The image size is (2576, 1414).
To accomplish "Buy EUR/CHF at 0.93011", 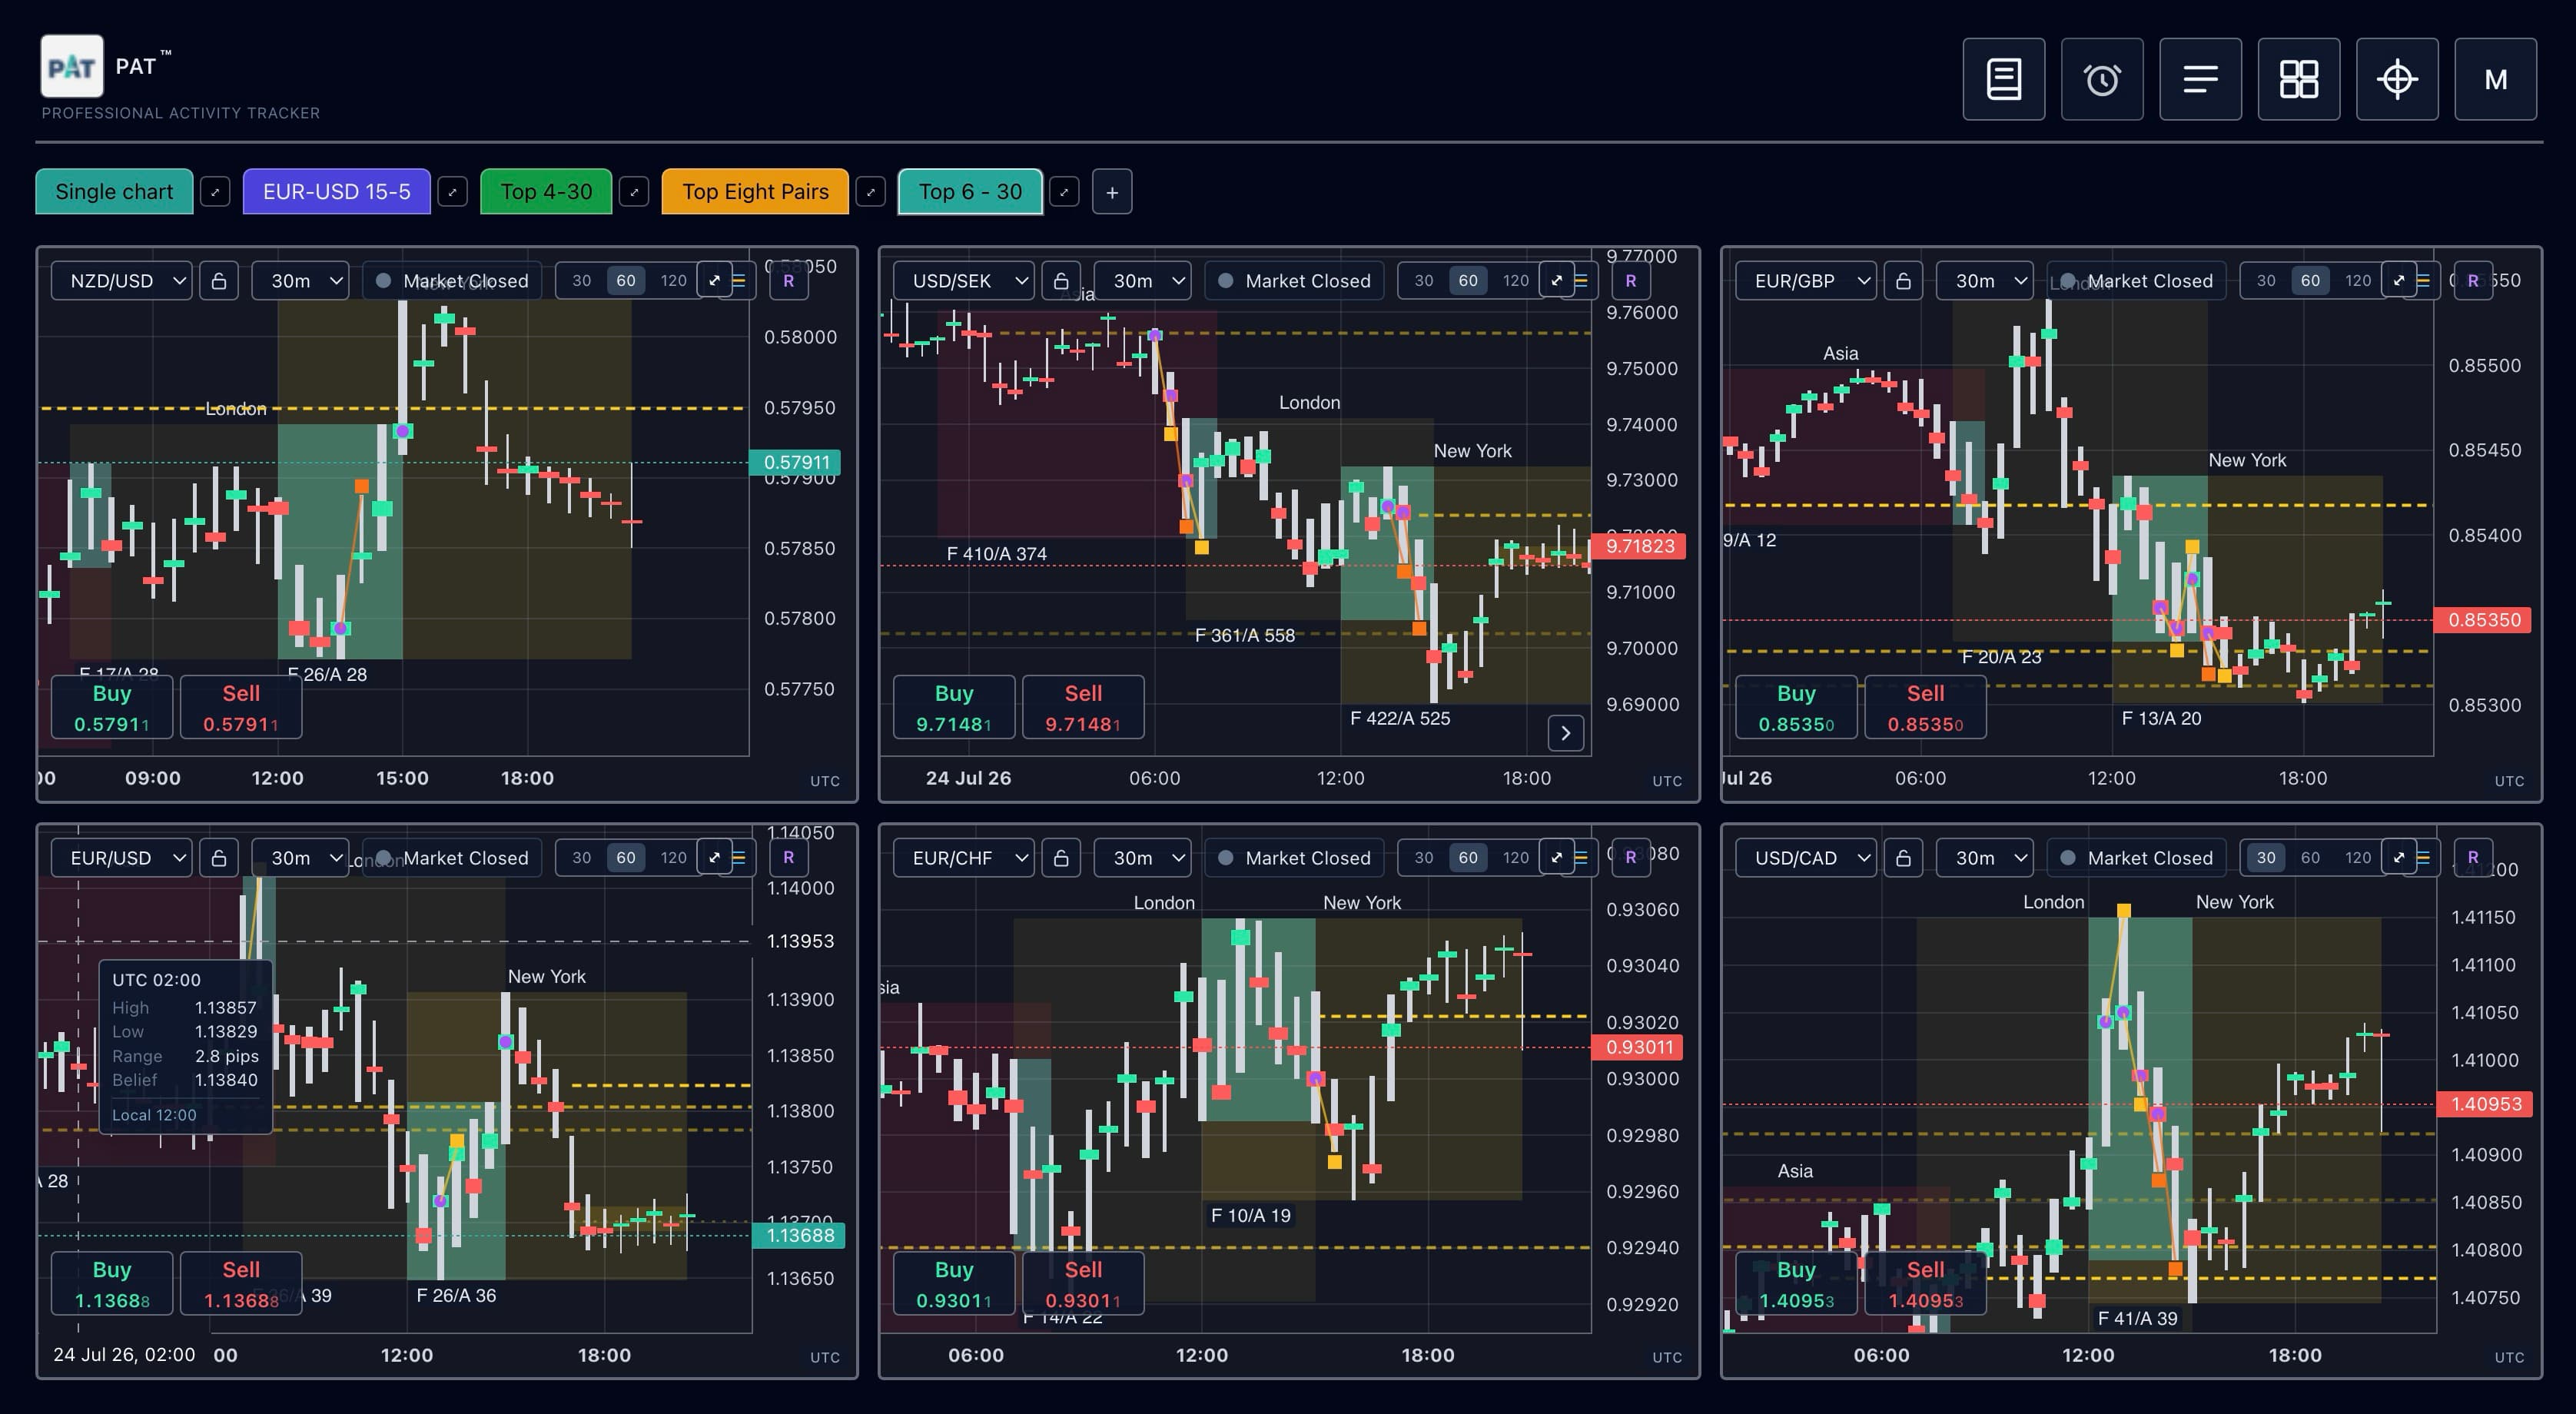I will point(954,1284).
